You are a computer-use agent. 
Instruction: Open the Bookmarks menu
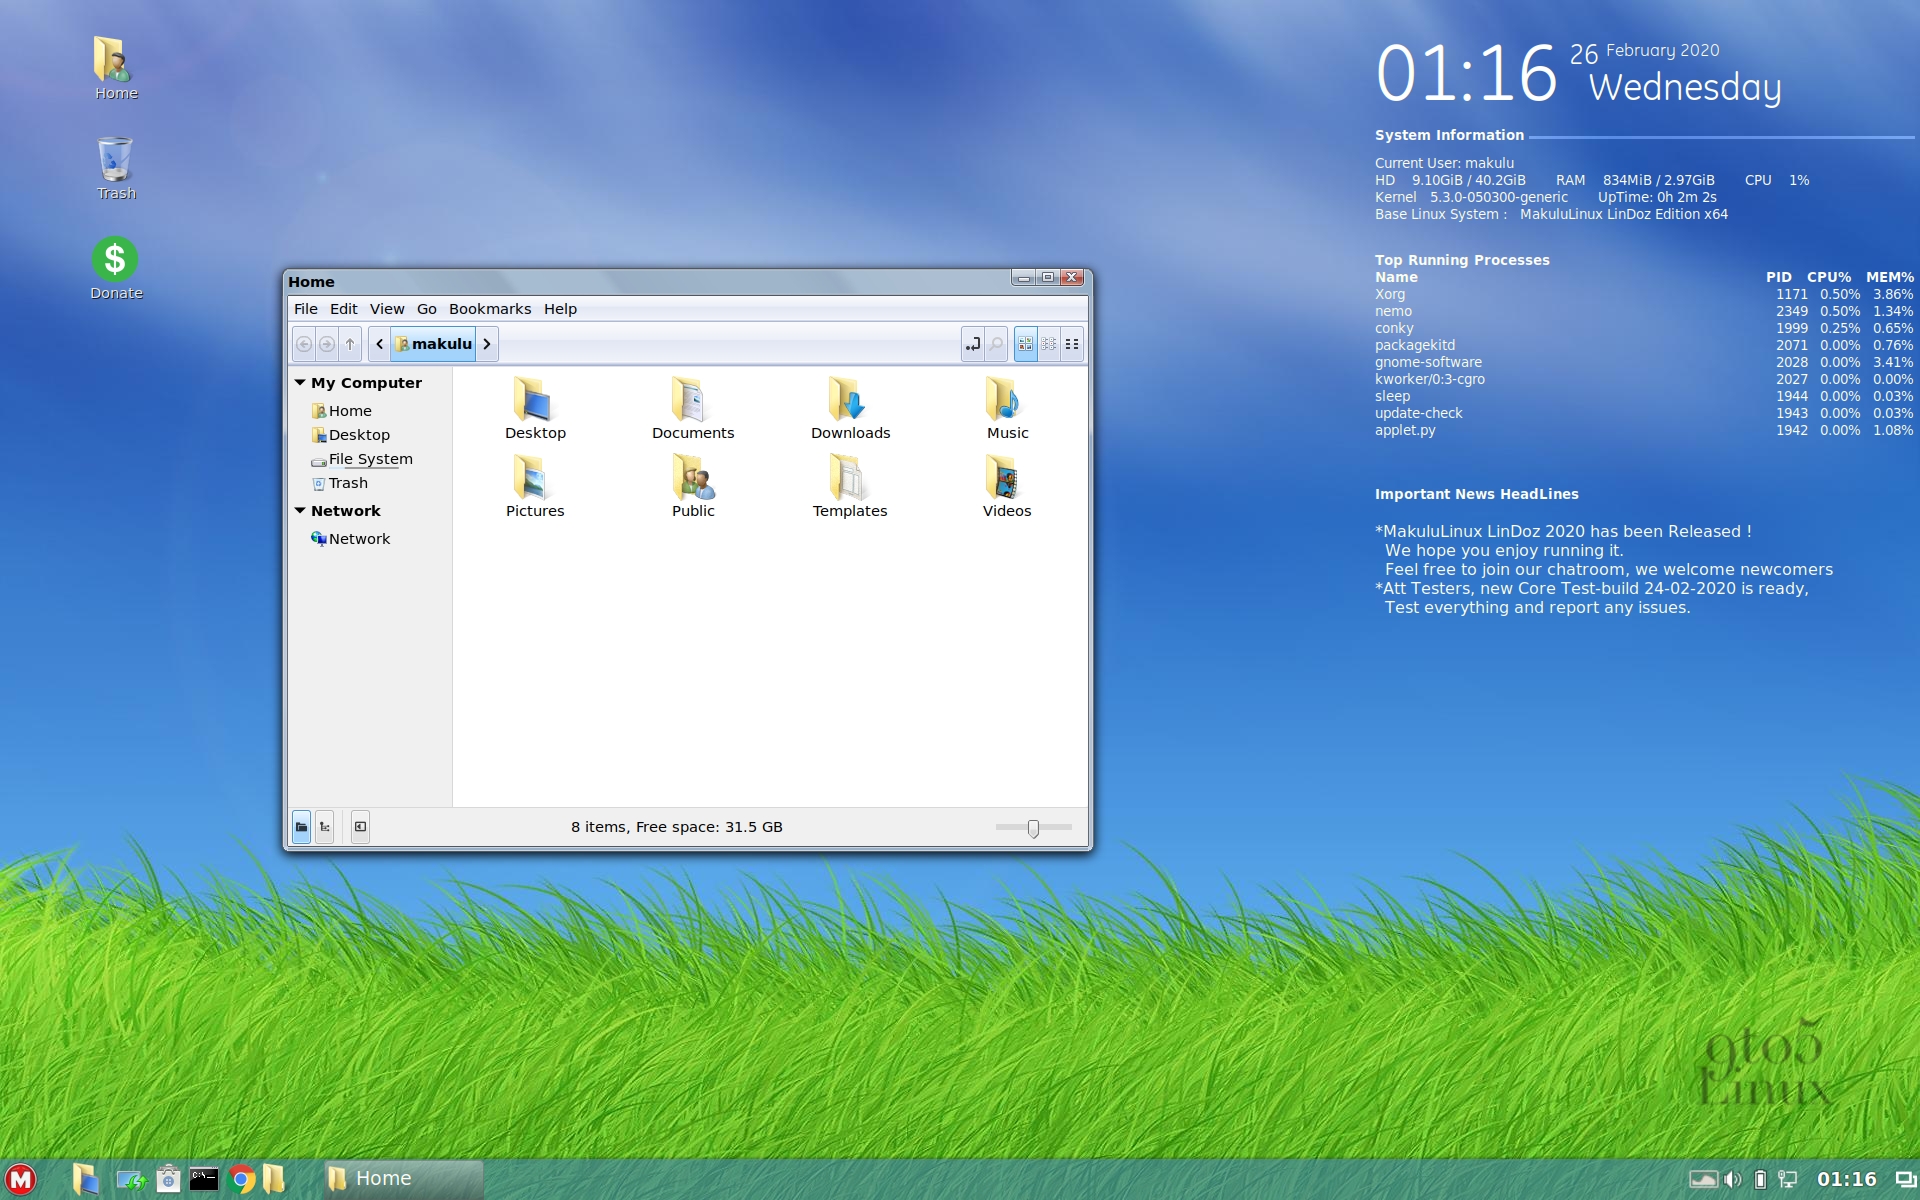(489, 309)
